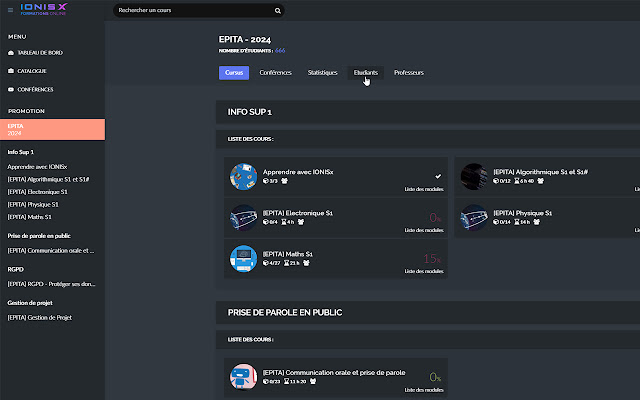
Task: Open Communication orale course thumbnail
Action: (x=243, y=377)
